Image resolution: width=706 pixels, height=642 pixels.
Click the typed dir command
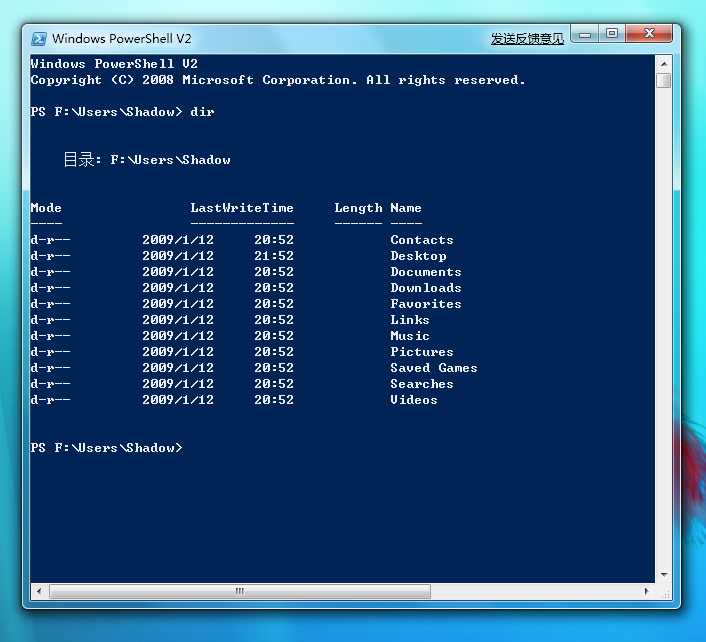click(x=202, y=112)
